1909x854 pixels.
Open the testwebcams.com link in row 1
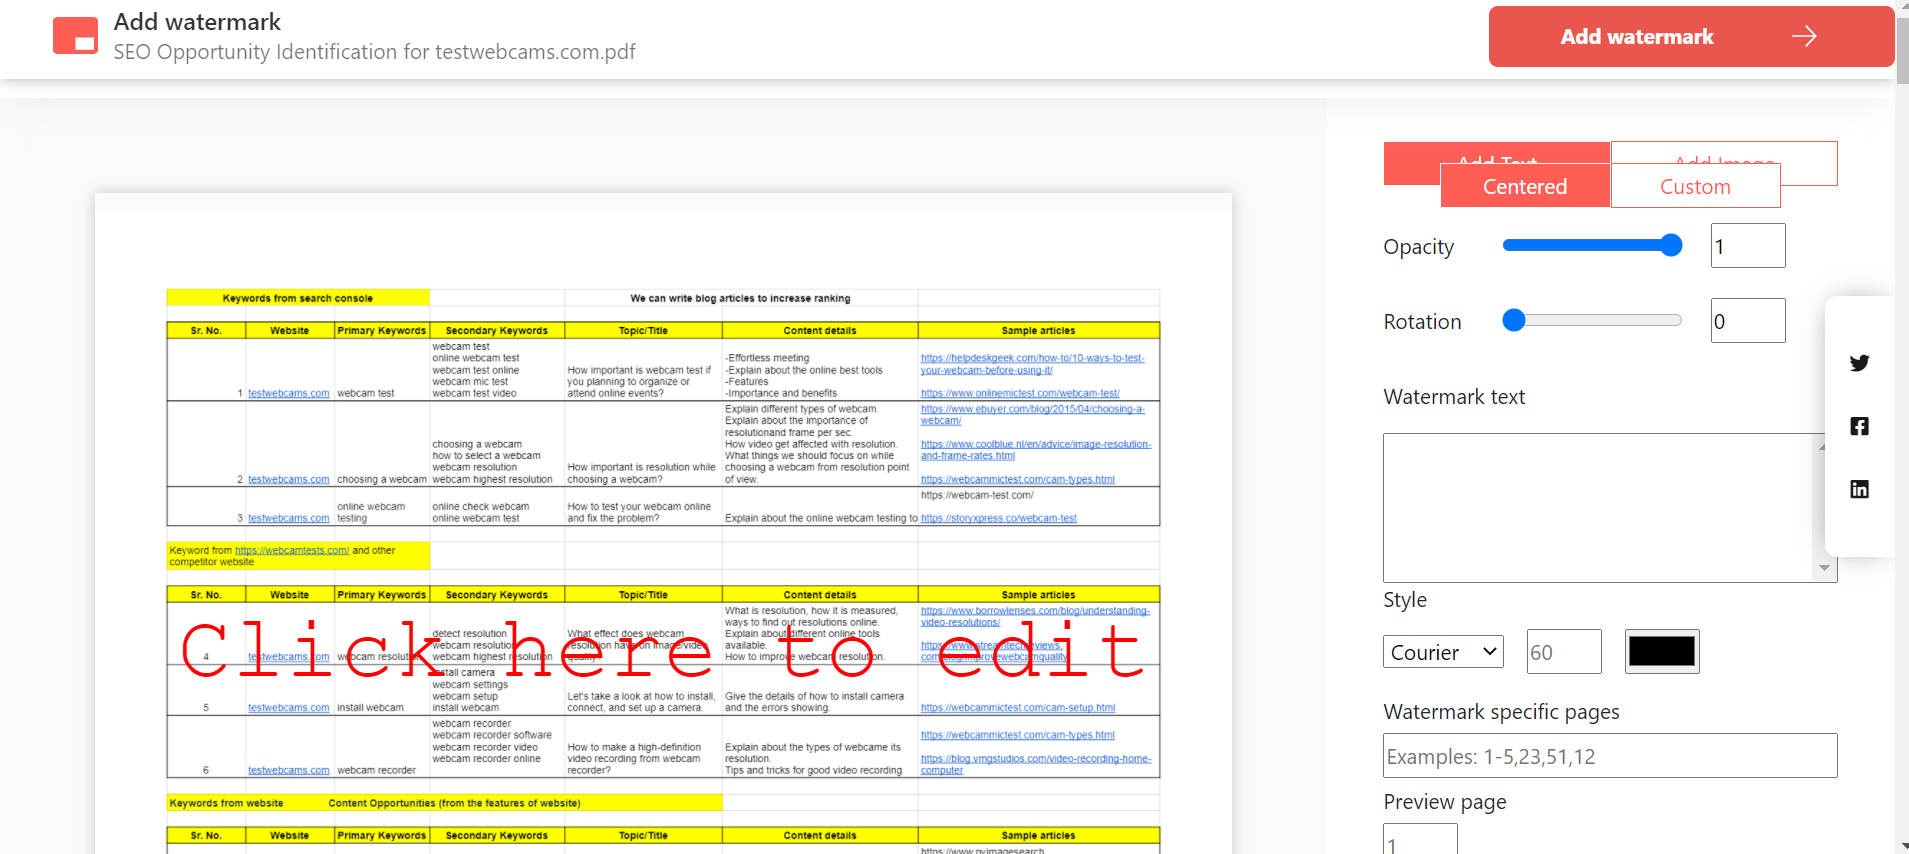pos(288,394)
